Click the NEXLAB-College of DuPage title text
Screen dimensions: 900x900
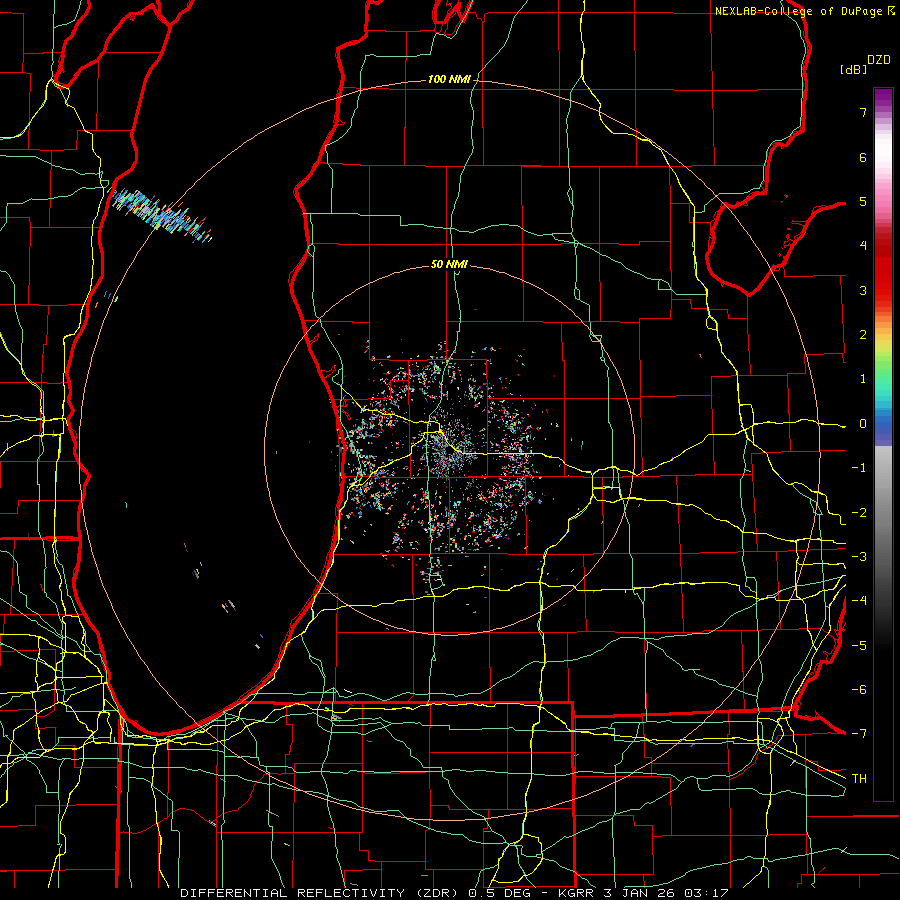pyautogui.click(x=798, y=11)
